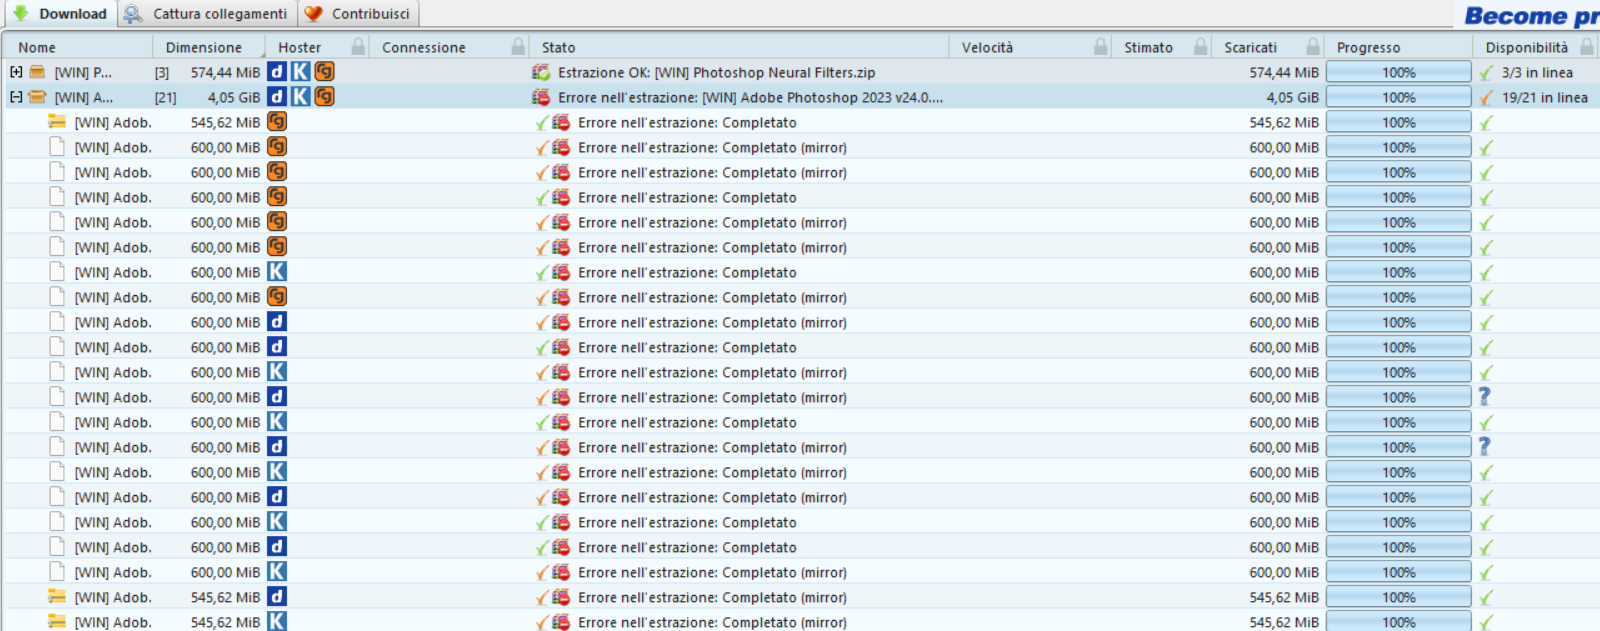
Task: Toggle the lock in Hoster column header
Action: click(358, 47)
